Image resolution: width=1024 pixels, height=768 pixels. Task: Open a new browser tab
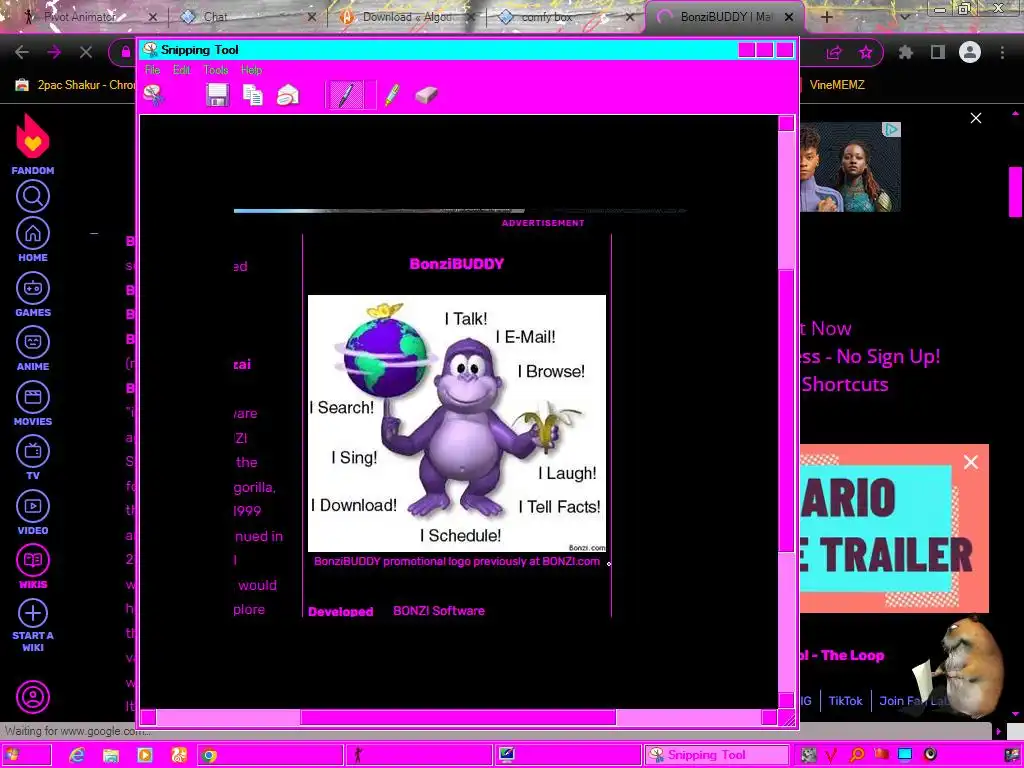click(827, 18)
